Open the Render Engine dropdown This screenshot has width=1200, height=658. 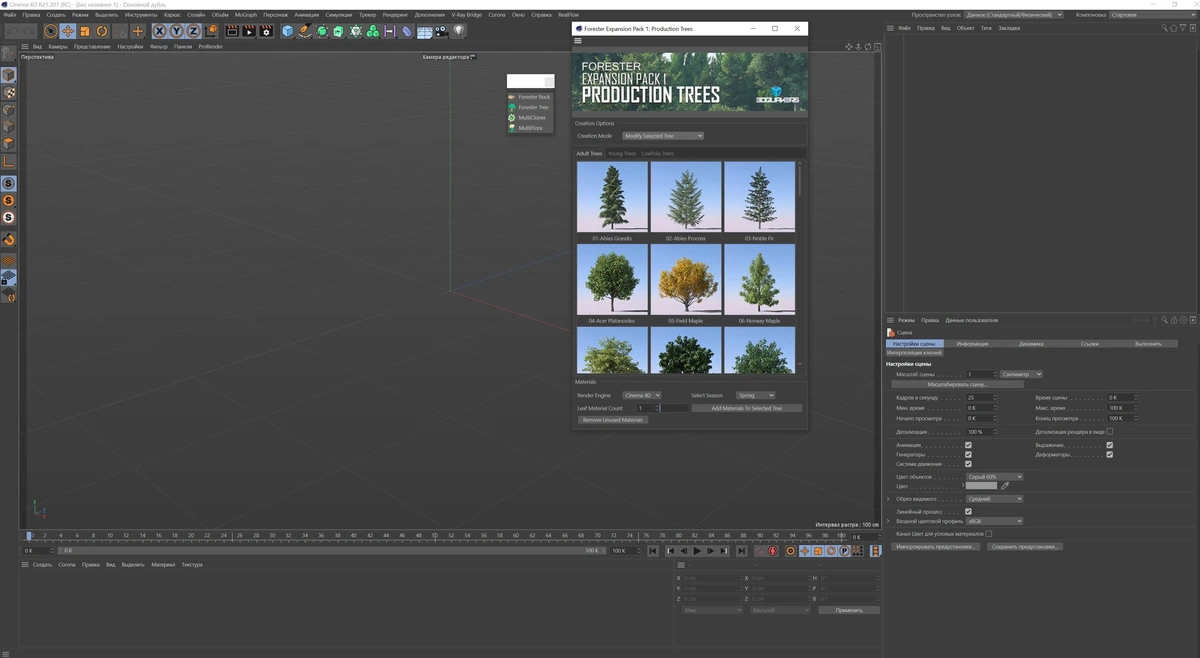[642, 396]
